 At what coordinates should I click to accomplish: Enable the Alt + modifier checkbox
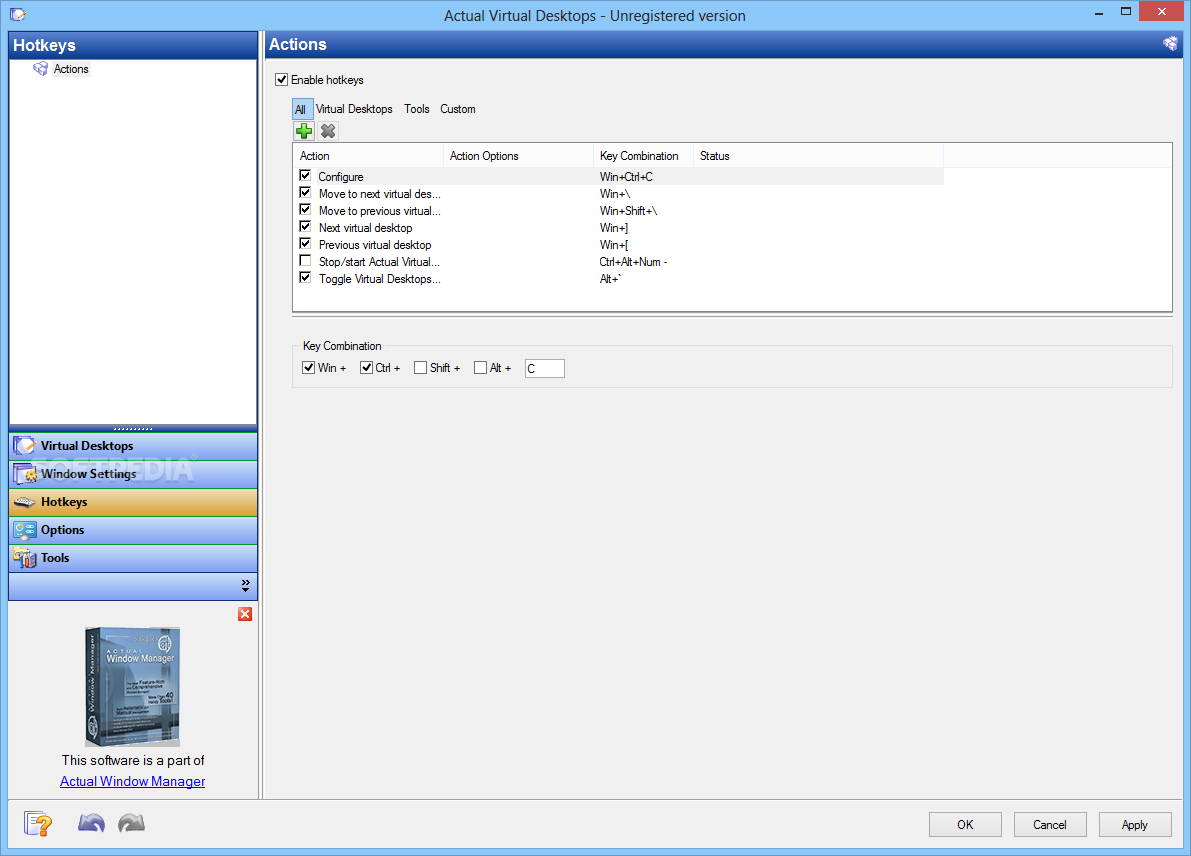point(480,368)
